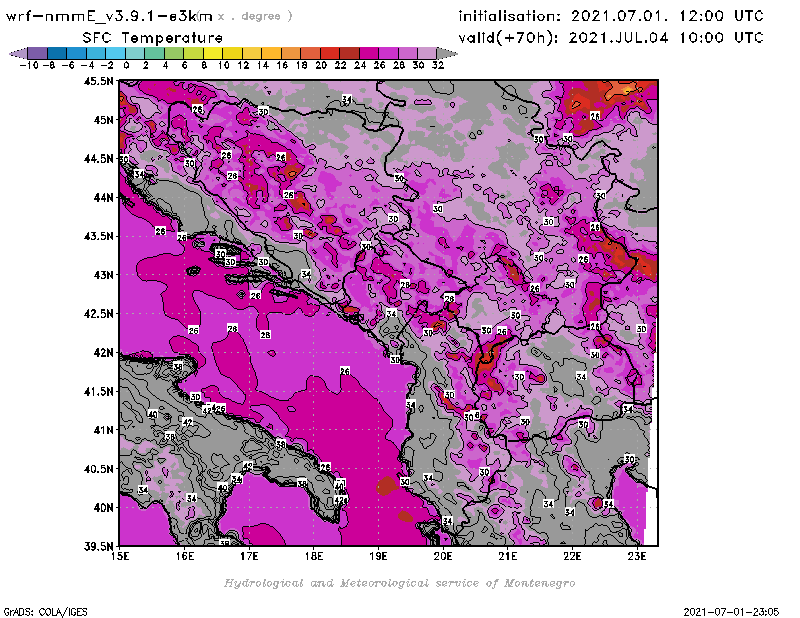Click the GrADS: COLA/IGES credit

(x=45, y=612)
